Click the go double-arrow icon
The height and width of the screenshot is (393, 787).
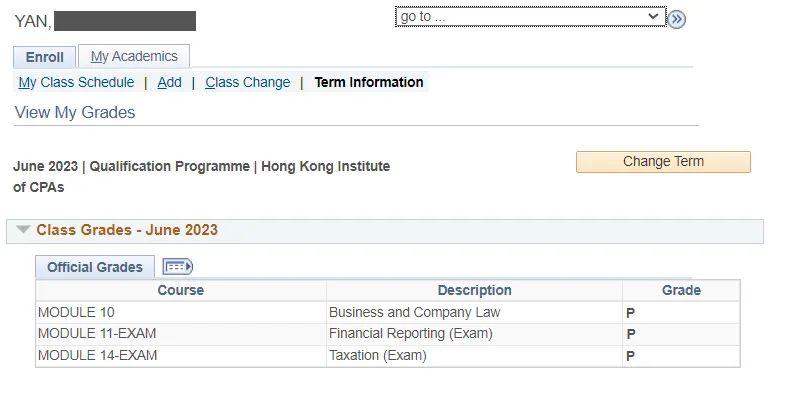(x=677, y=19)
